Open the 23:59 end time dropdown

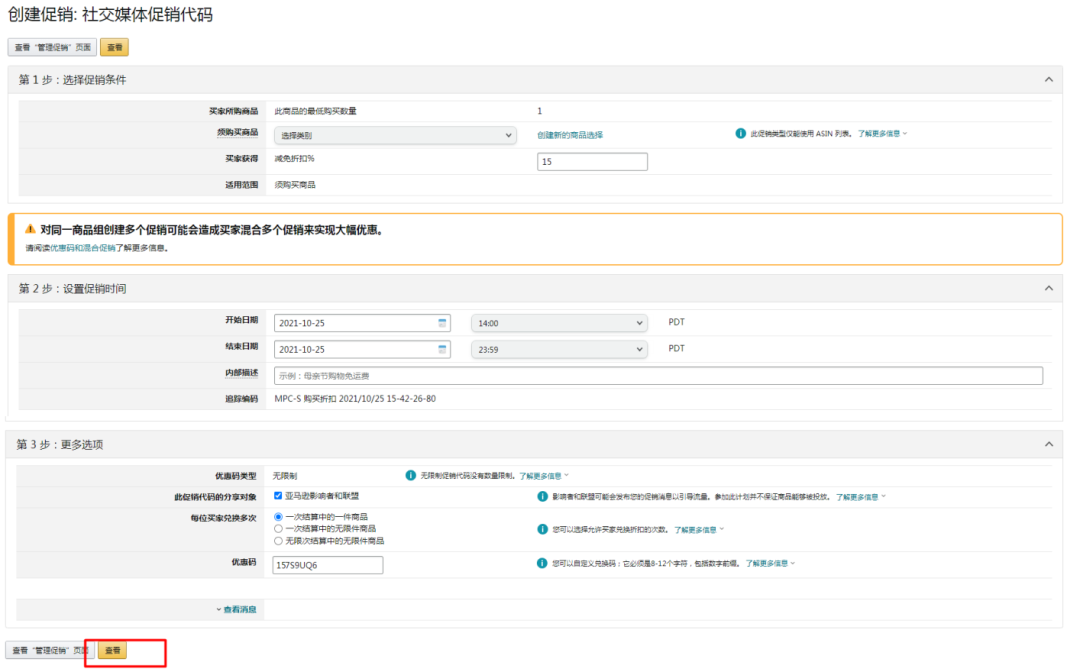(558, 349)
